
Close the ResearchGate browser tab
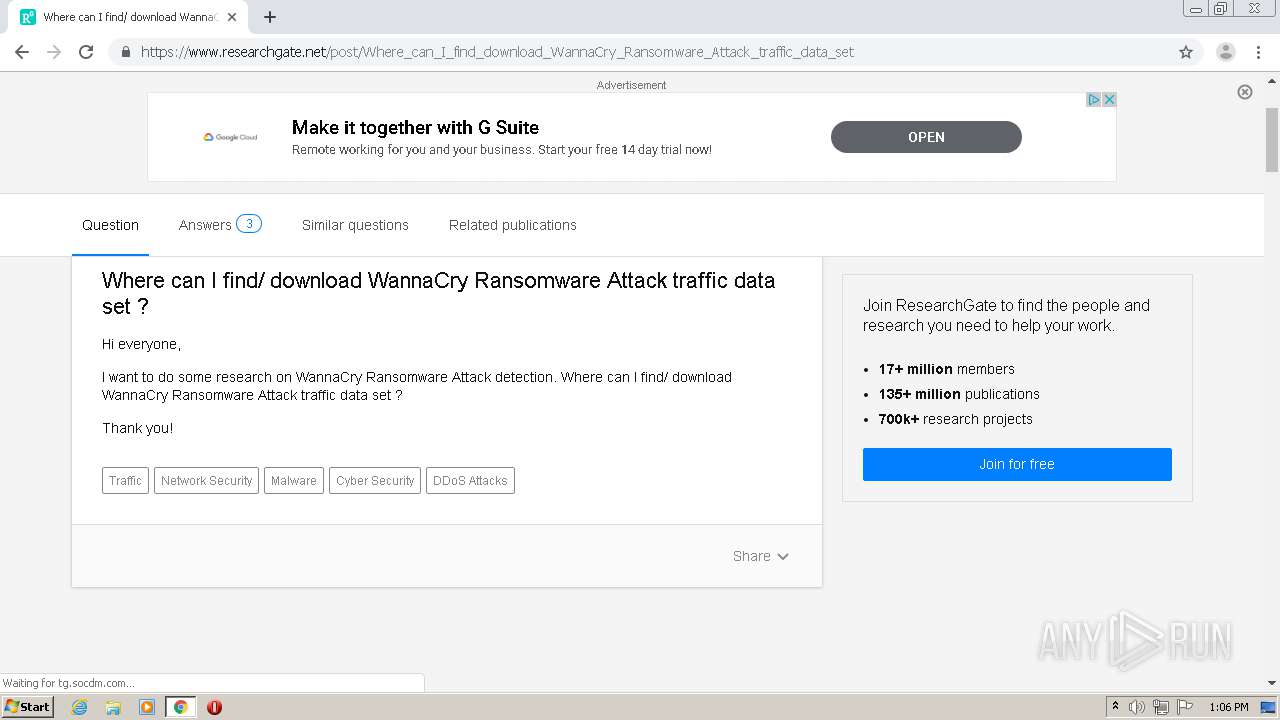[x=232, y=17]
